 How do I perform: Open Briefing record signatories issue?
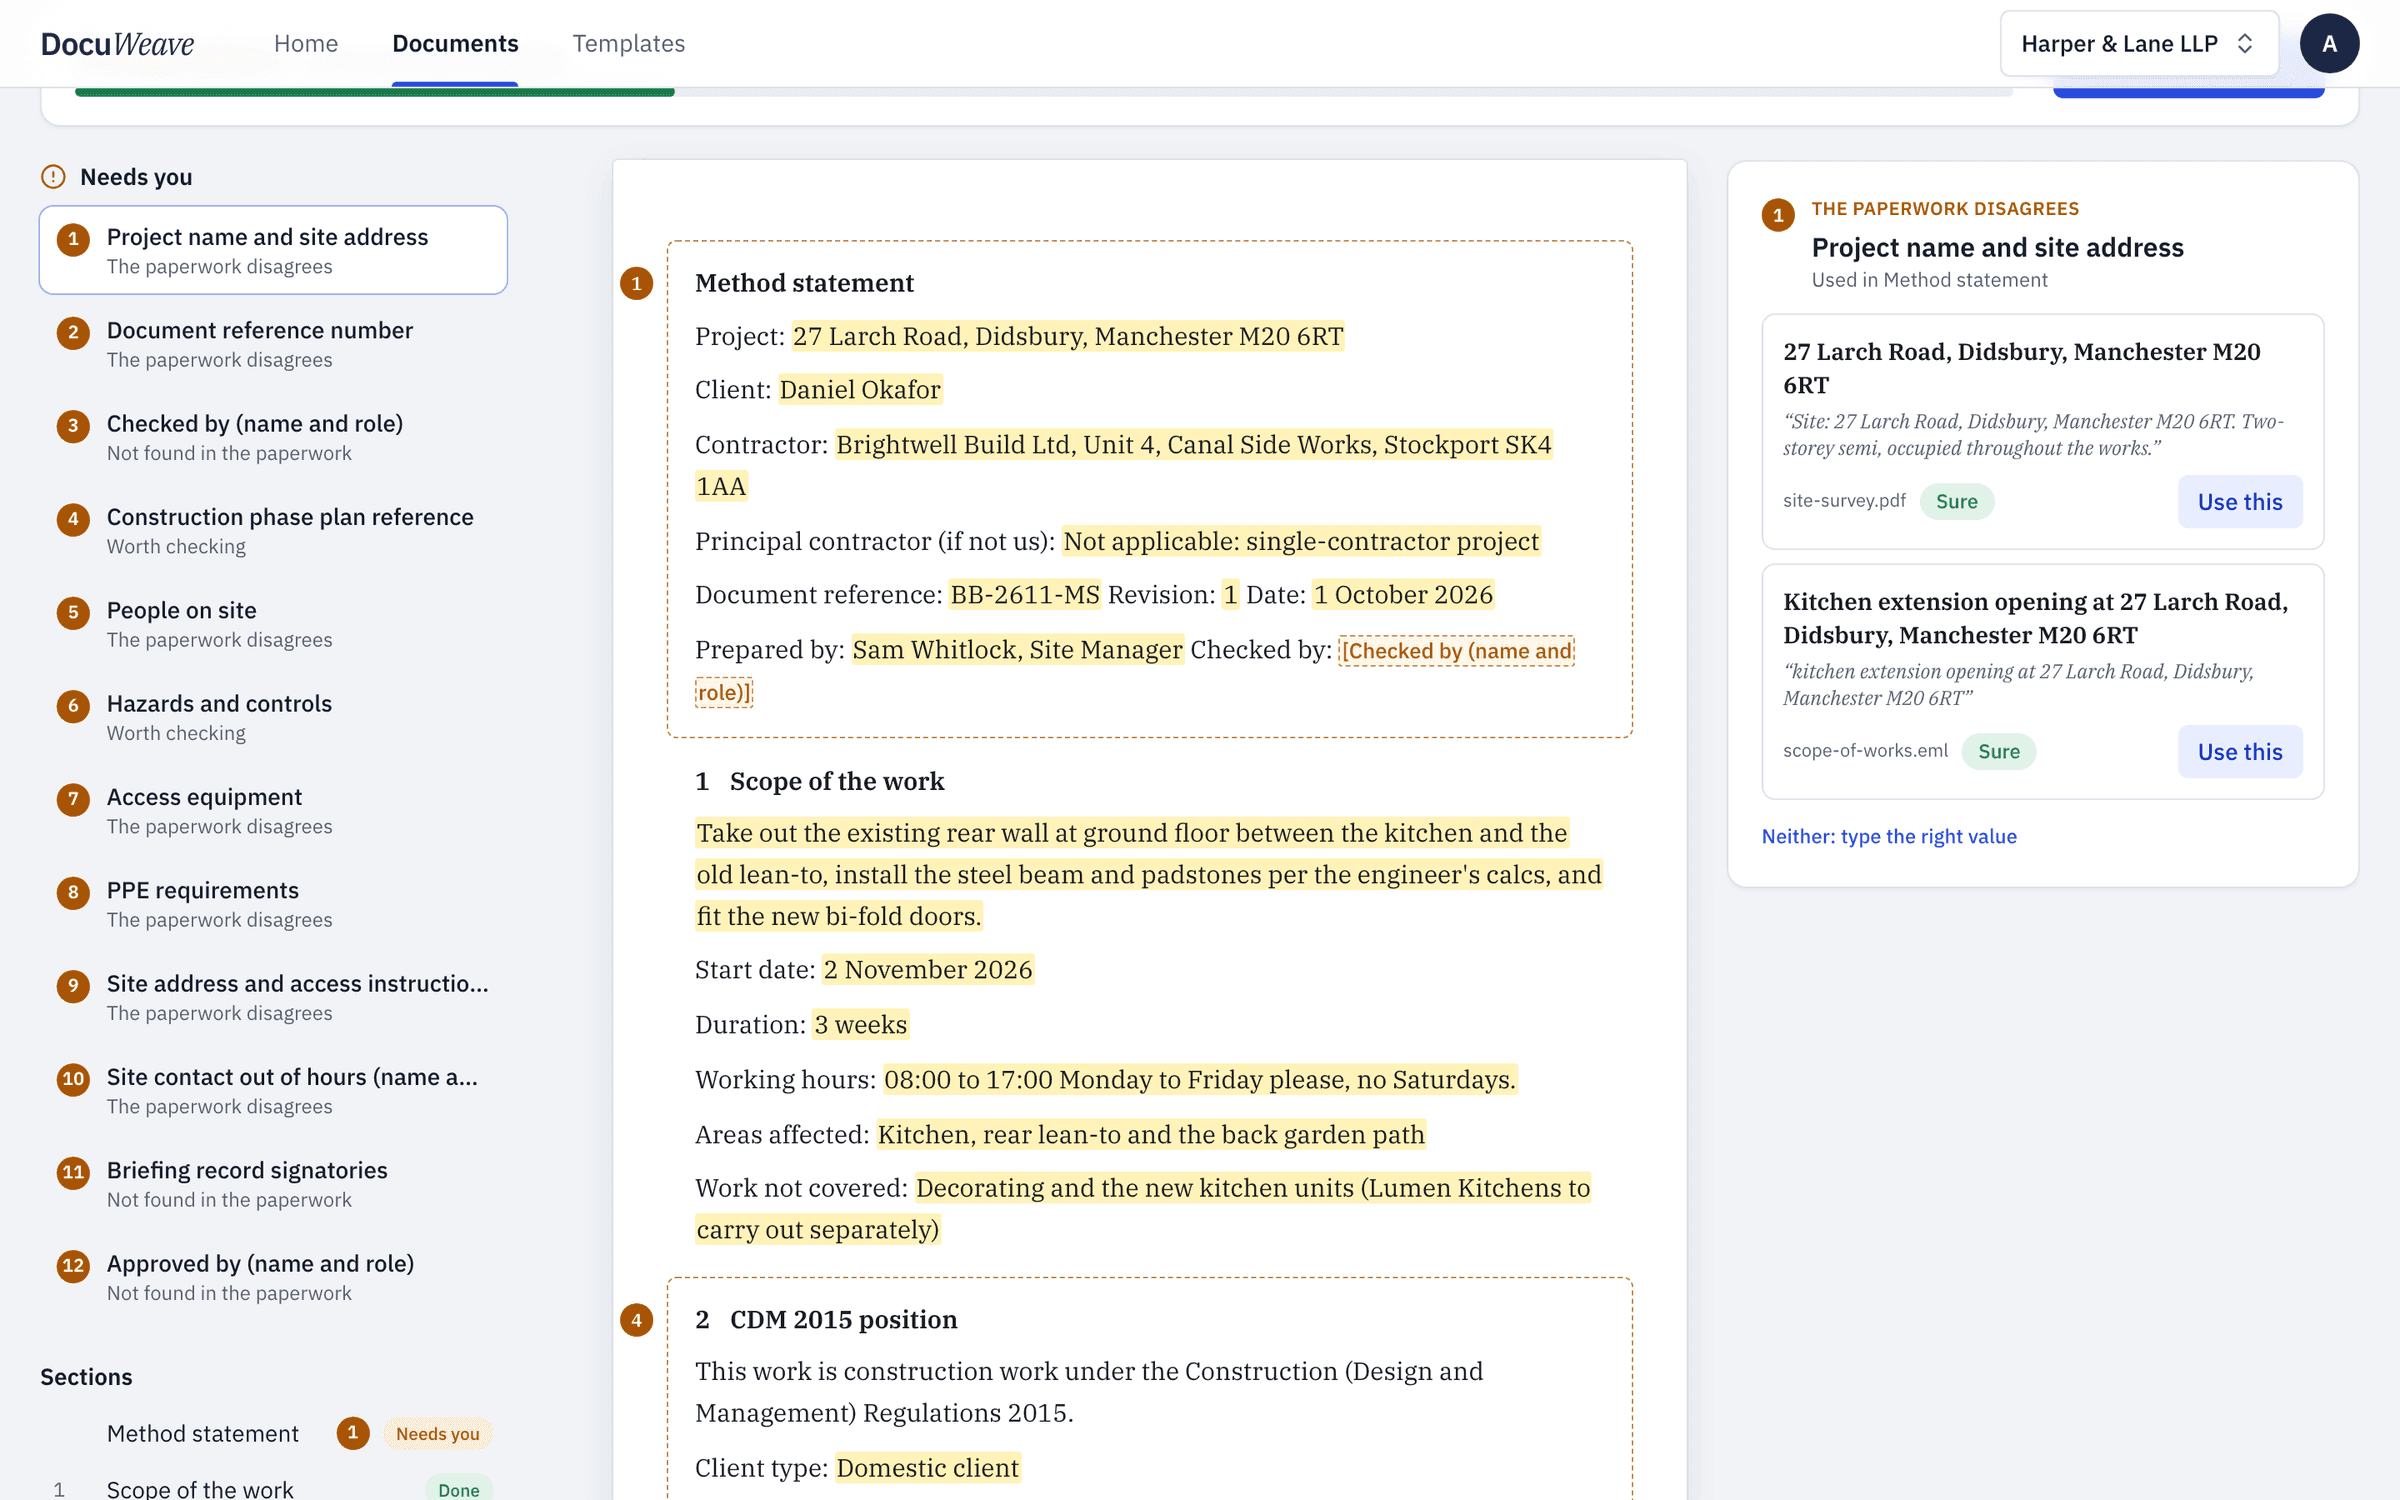[x=273, y=1184]
